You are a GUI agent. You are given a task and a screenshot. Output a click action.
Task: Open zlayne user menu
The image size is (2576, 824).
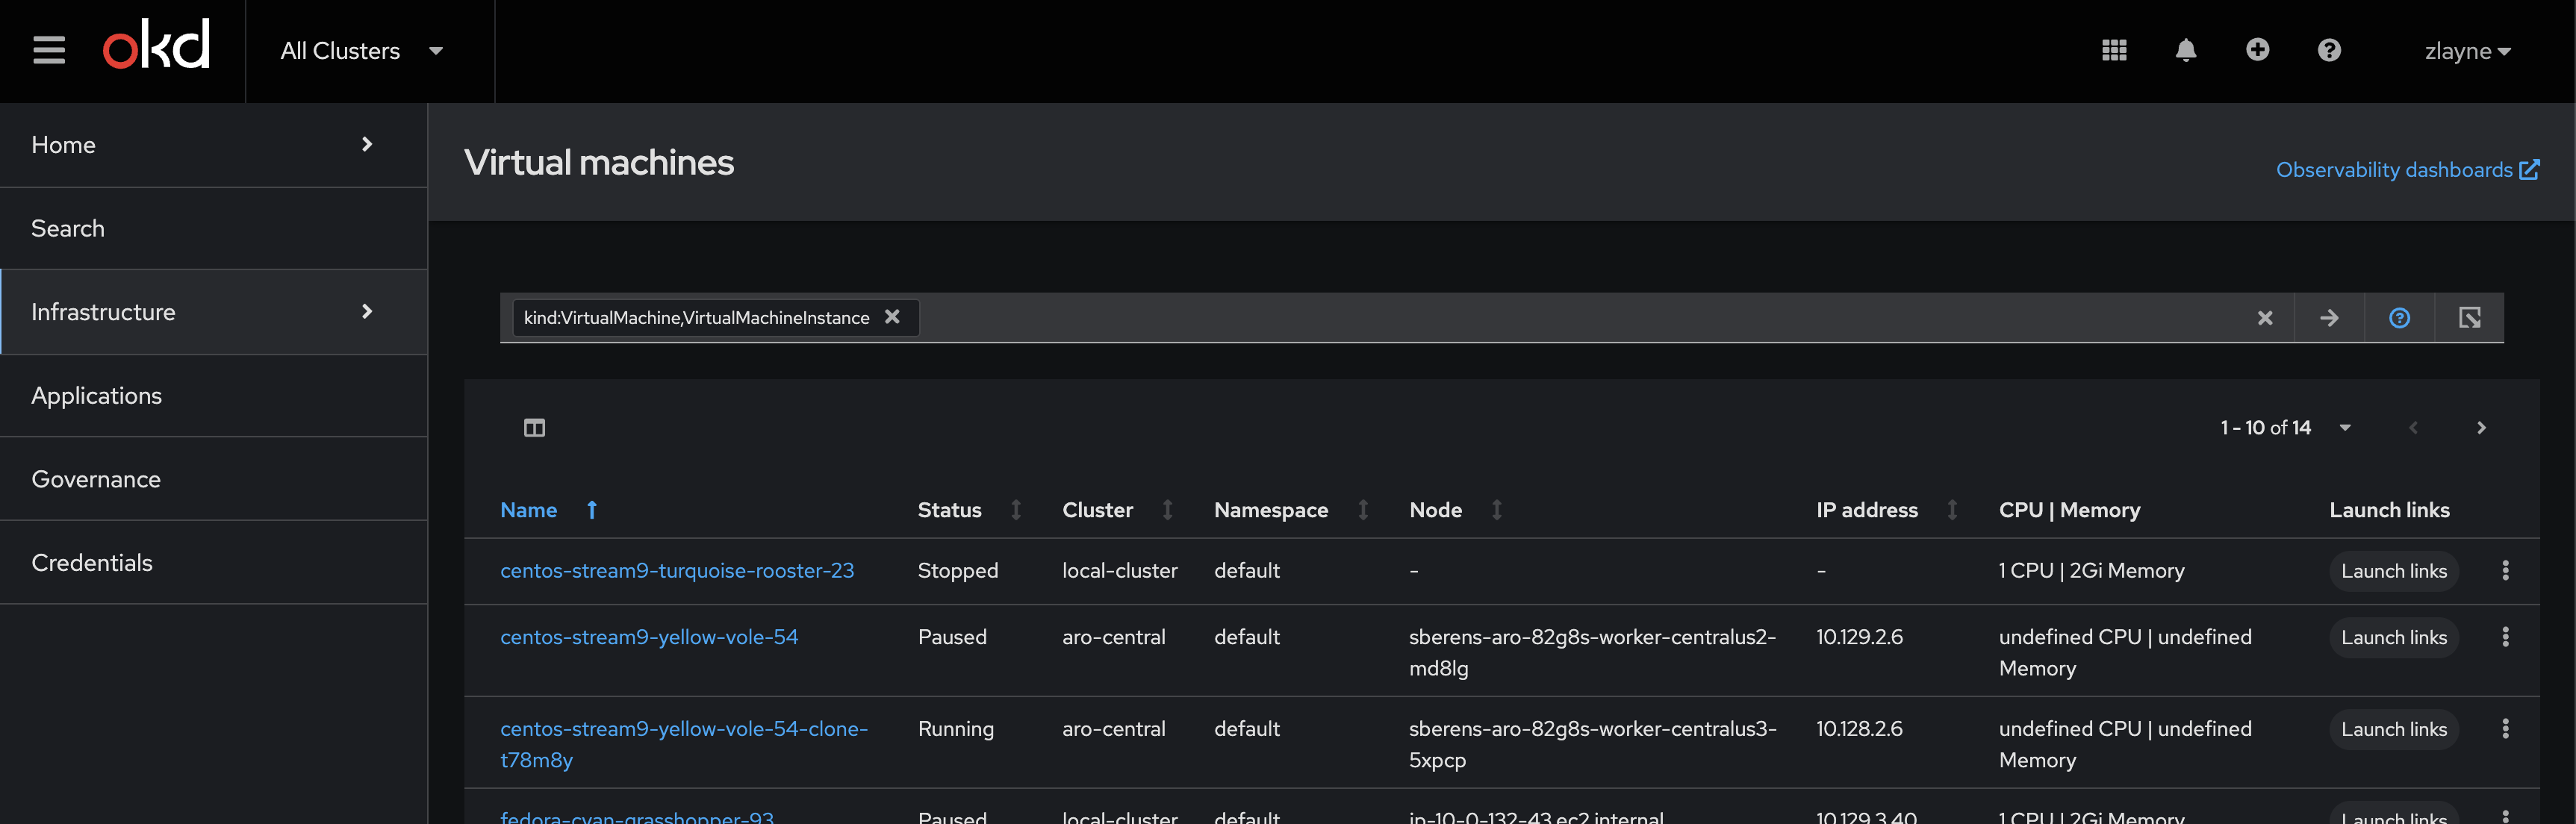(2467, 51)
